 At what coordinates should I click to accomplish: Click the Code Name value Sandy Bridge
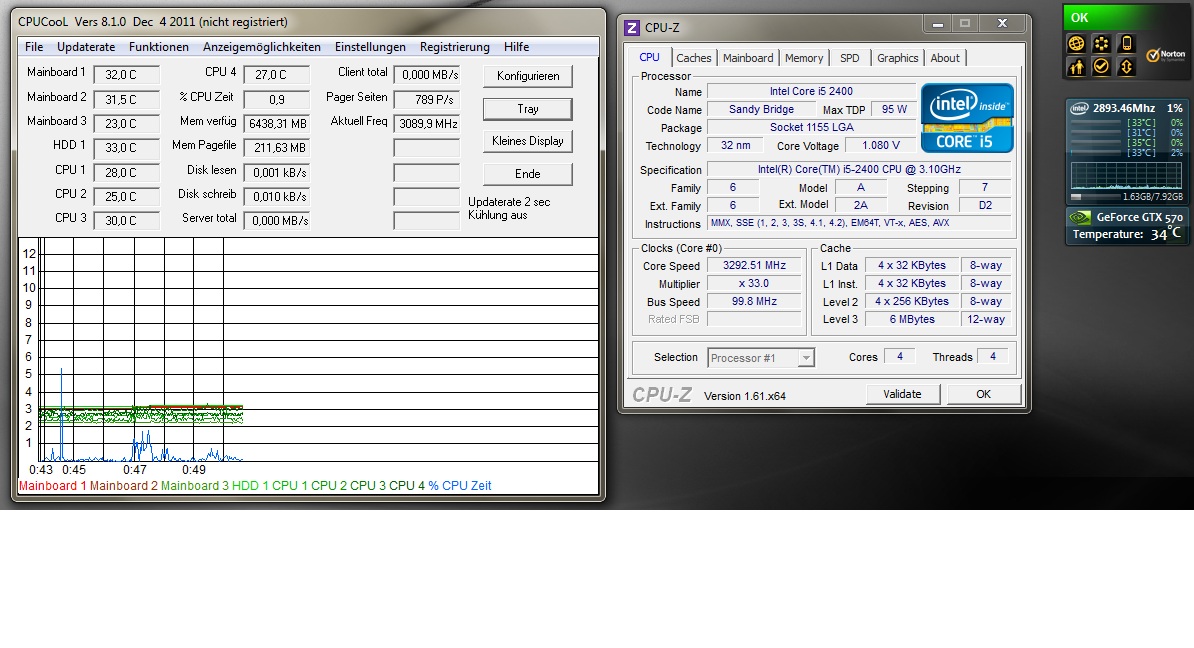[x=761, y=110]
